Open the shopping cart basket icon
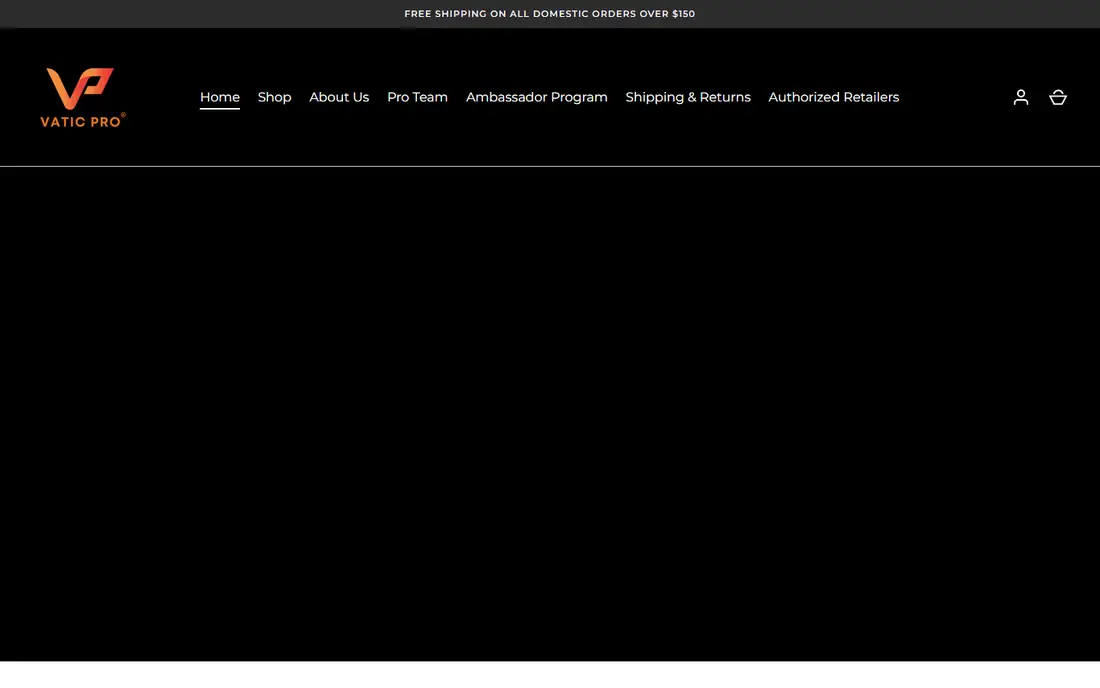Viewport: 1100px width, 688px height. click(1058, 97)
